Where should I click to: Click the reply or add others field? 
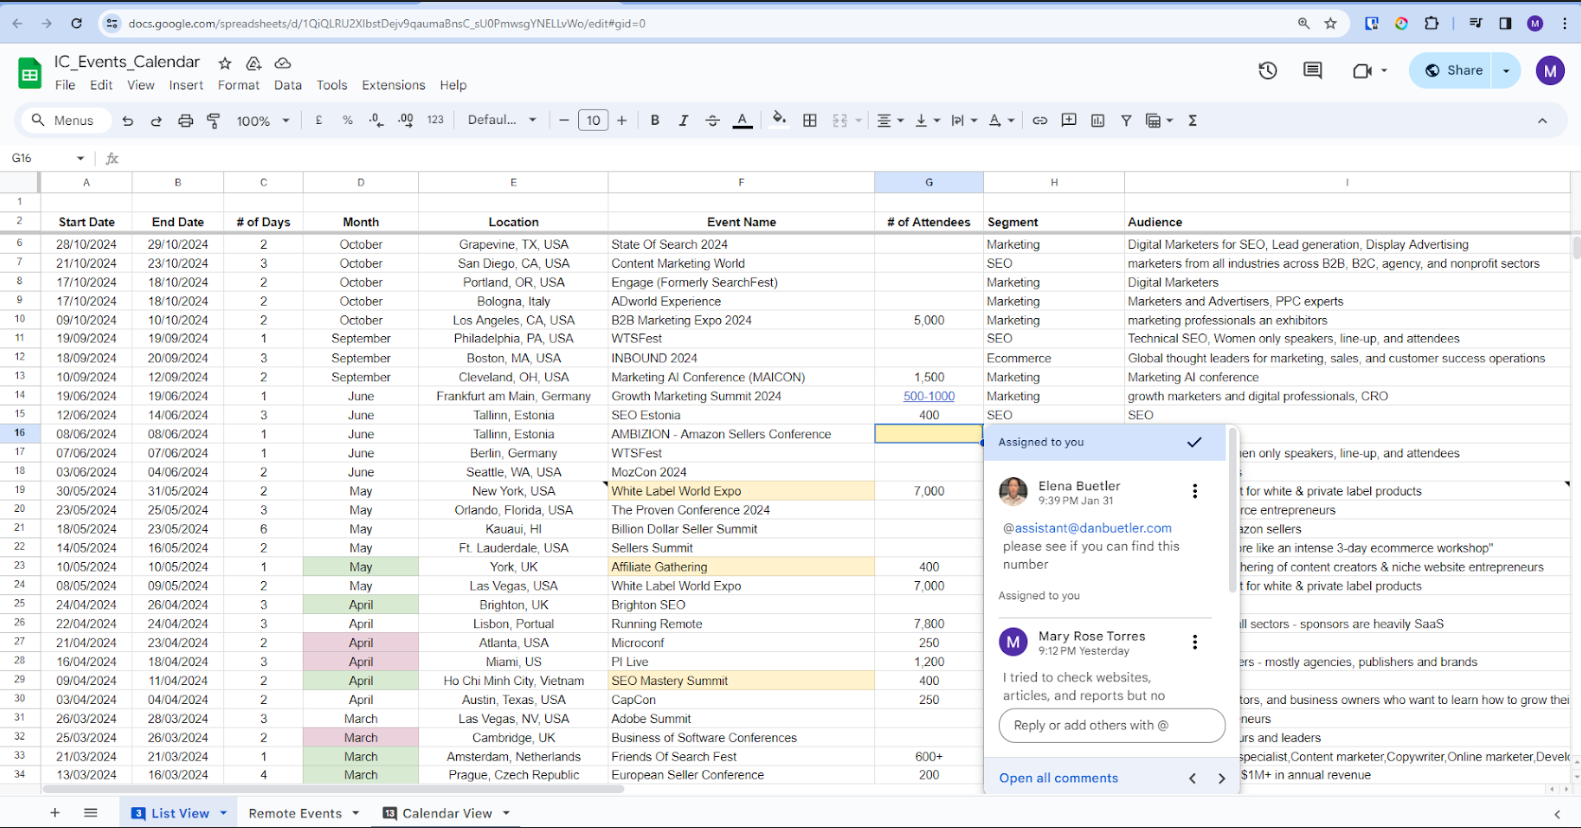coord(1112,725)
